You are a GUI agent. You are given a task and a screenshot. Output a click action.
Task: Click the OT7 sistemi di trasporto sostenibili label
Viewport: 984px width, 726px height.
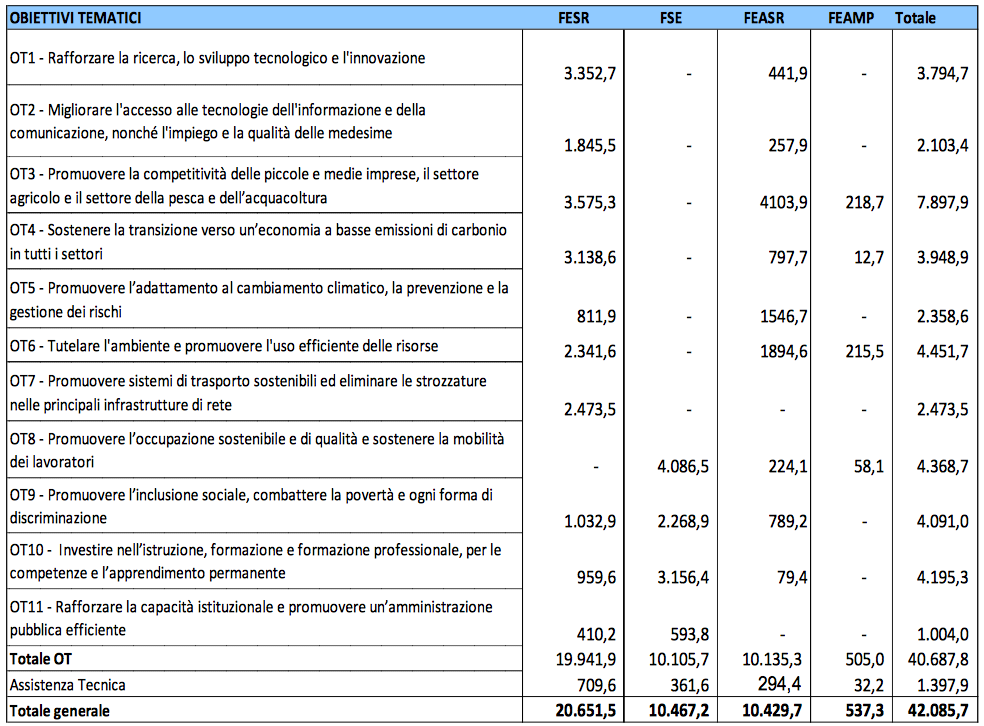tap(248, 393)
